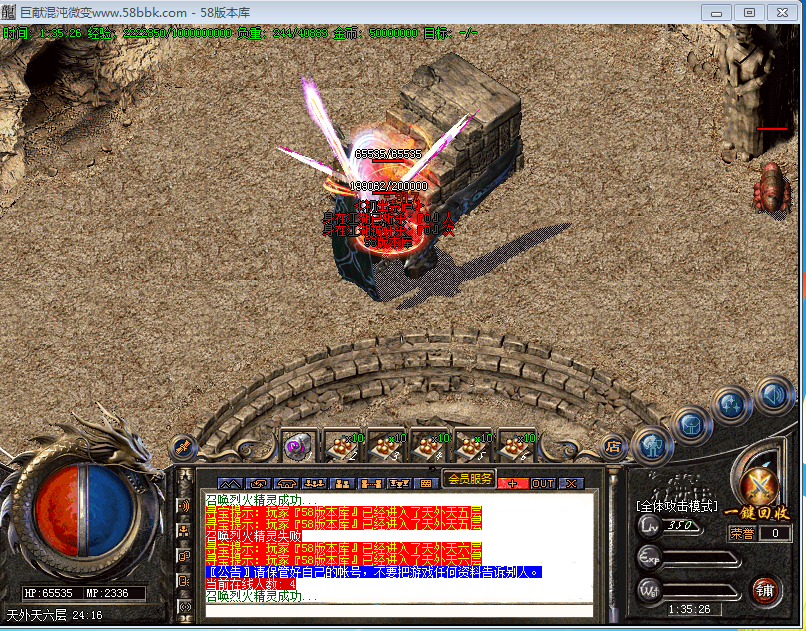Use the potion bundle in belt slot 3
This screenshot has width=806, height=631.
click(x=387, y=446)
